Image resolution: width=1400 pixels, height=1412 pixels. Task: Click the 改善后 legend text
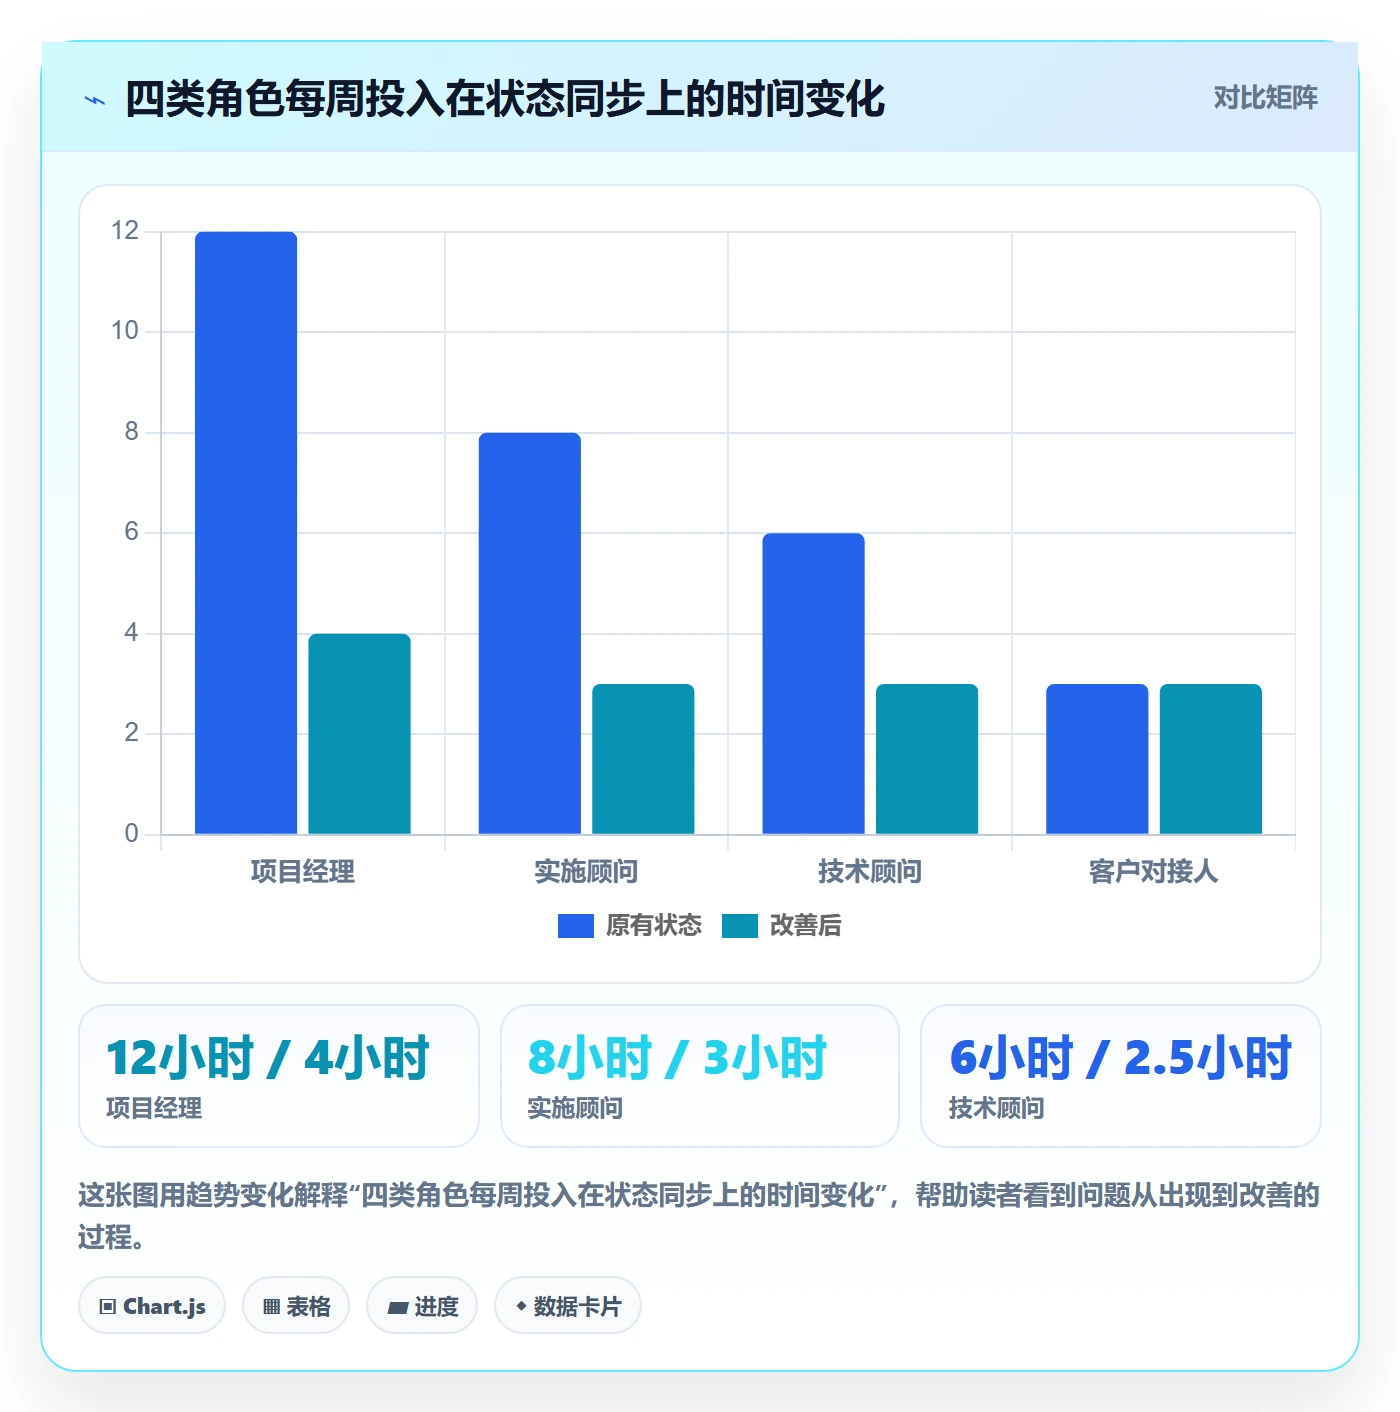[x=806, y=926]
